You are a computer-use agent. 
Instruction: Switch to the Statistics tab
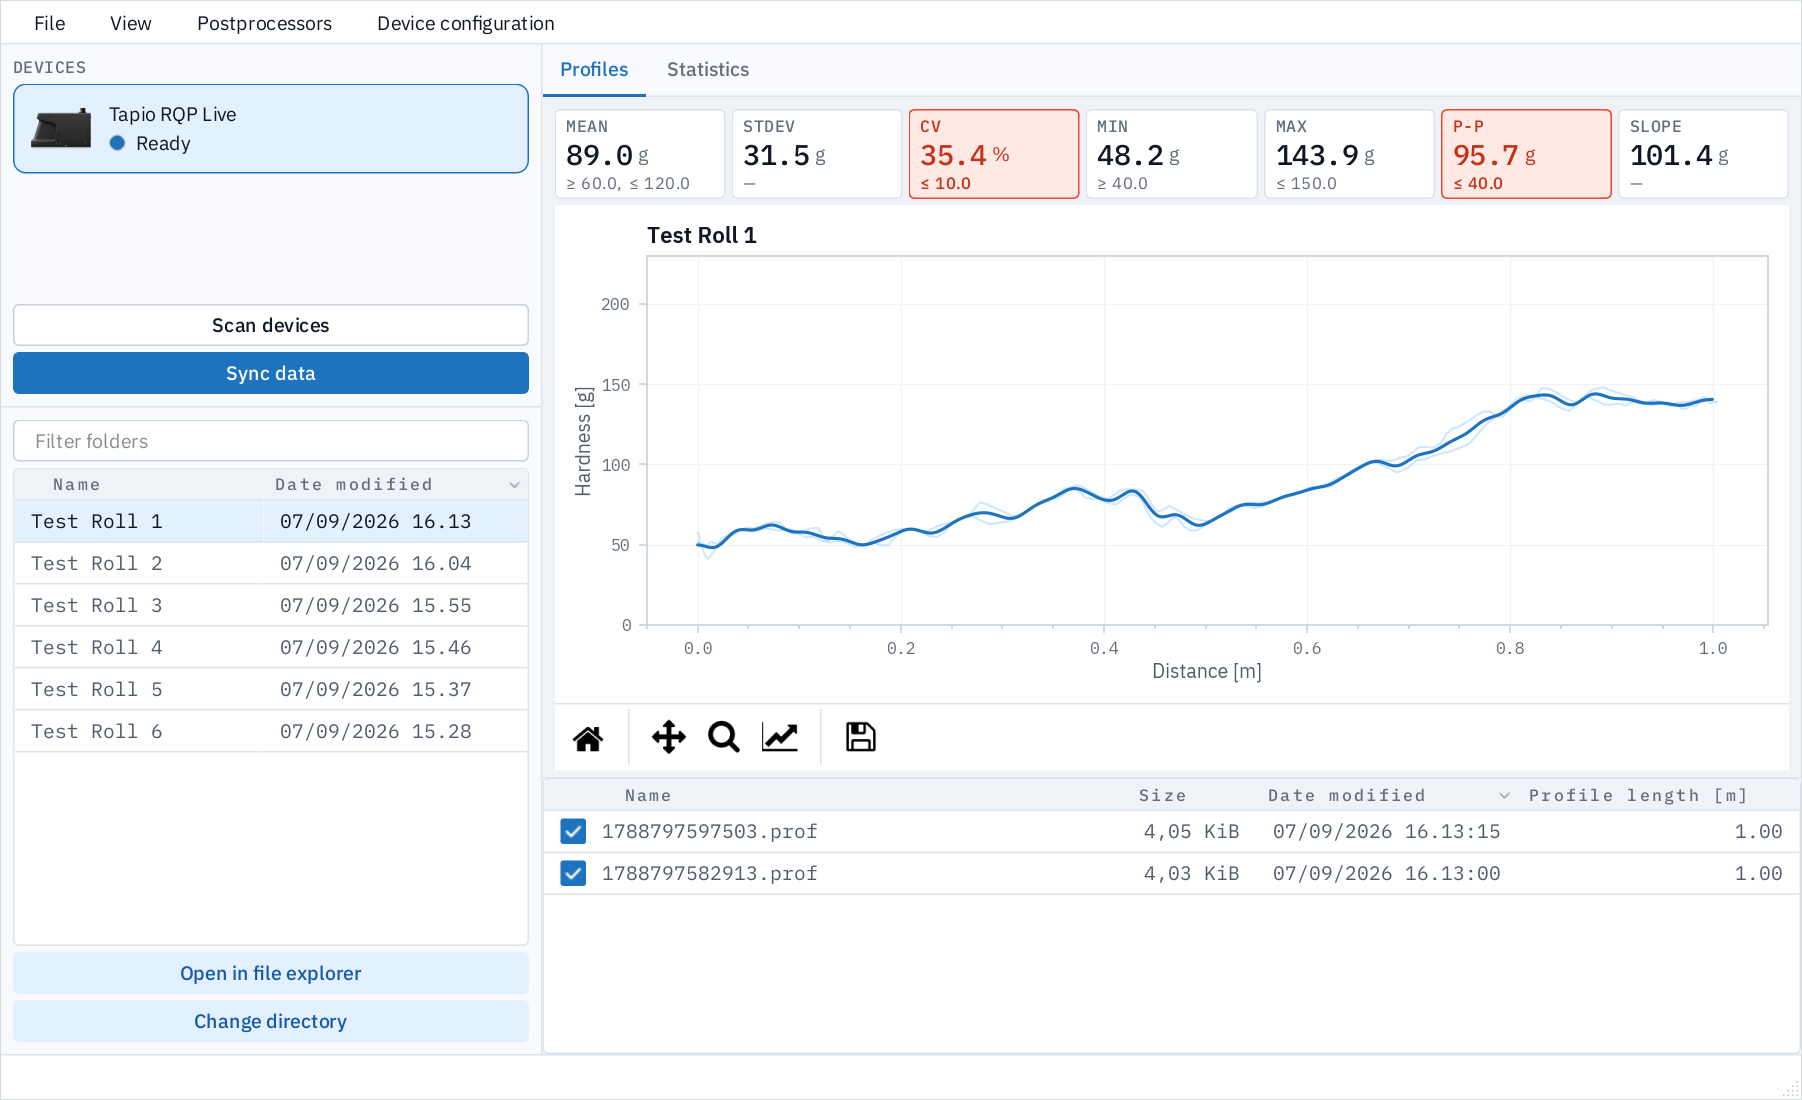[x=708, y=69]
